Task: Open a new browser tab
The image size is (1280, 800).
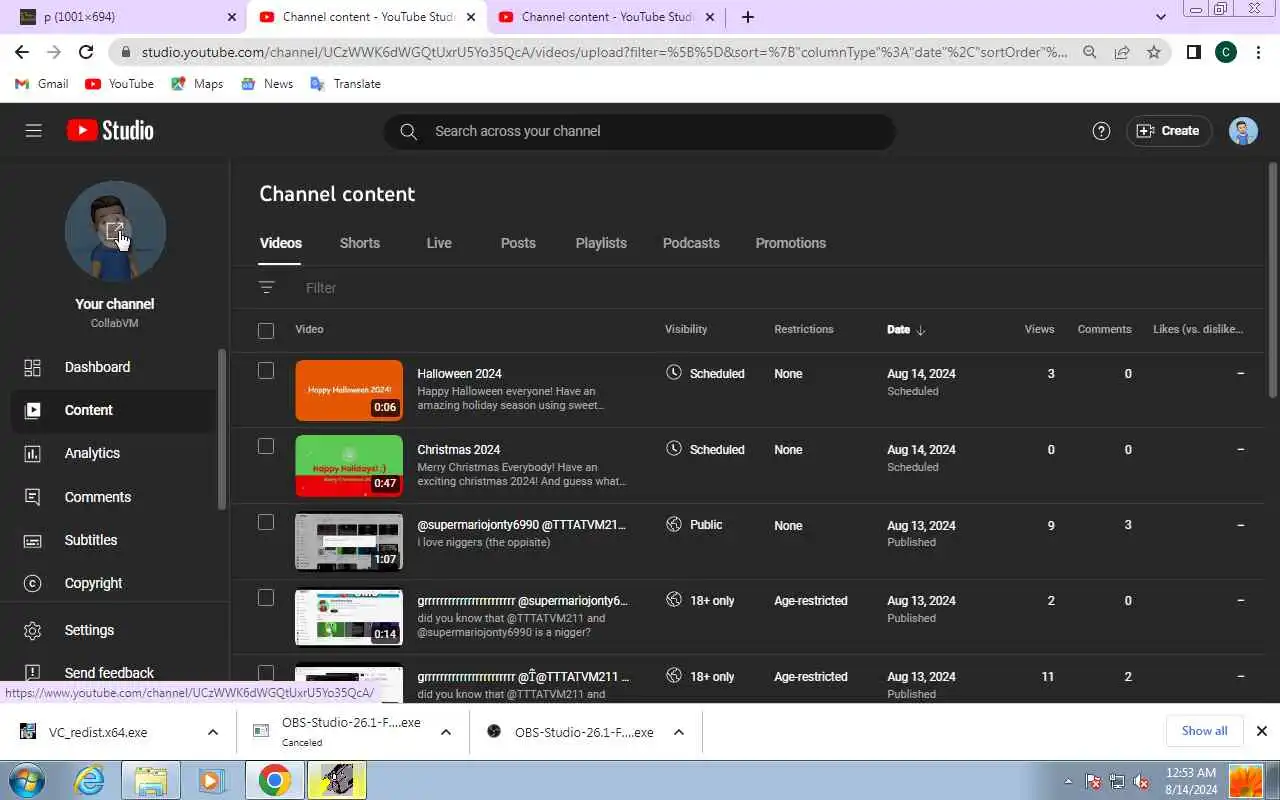Action: 748,17
